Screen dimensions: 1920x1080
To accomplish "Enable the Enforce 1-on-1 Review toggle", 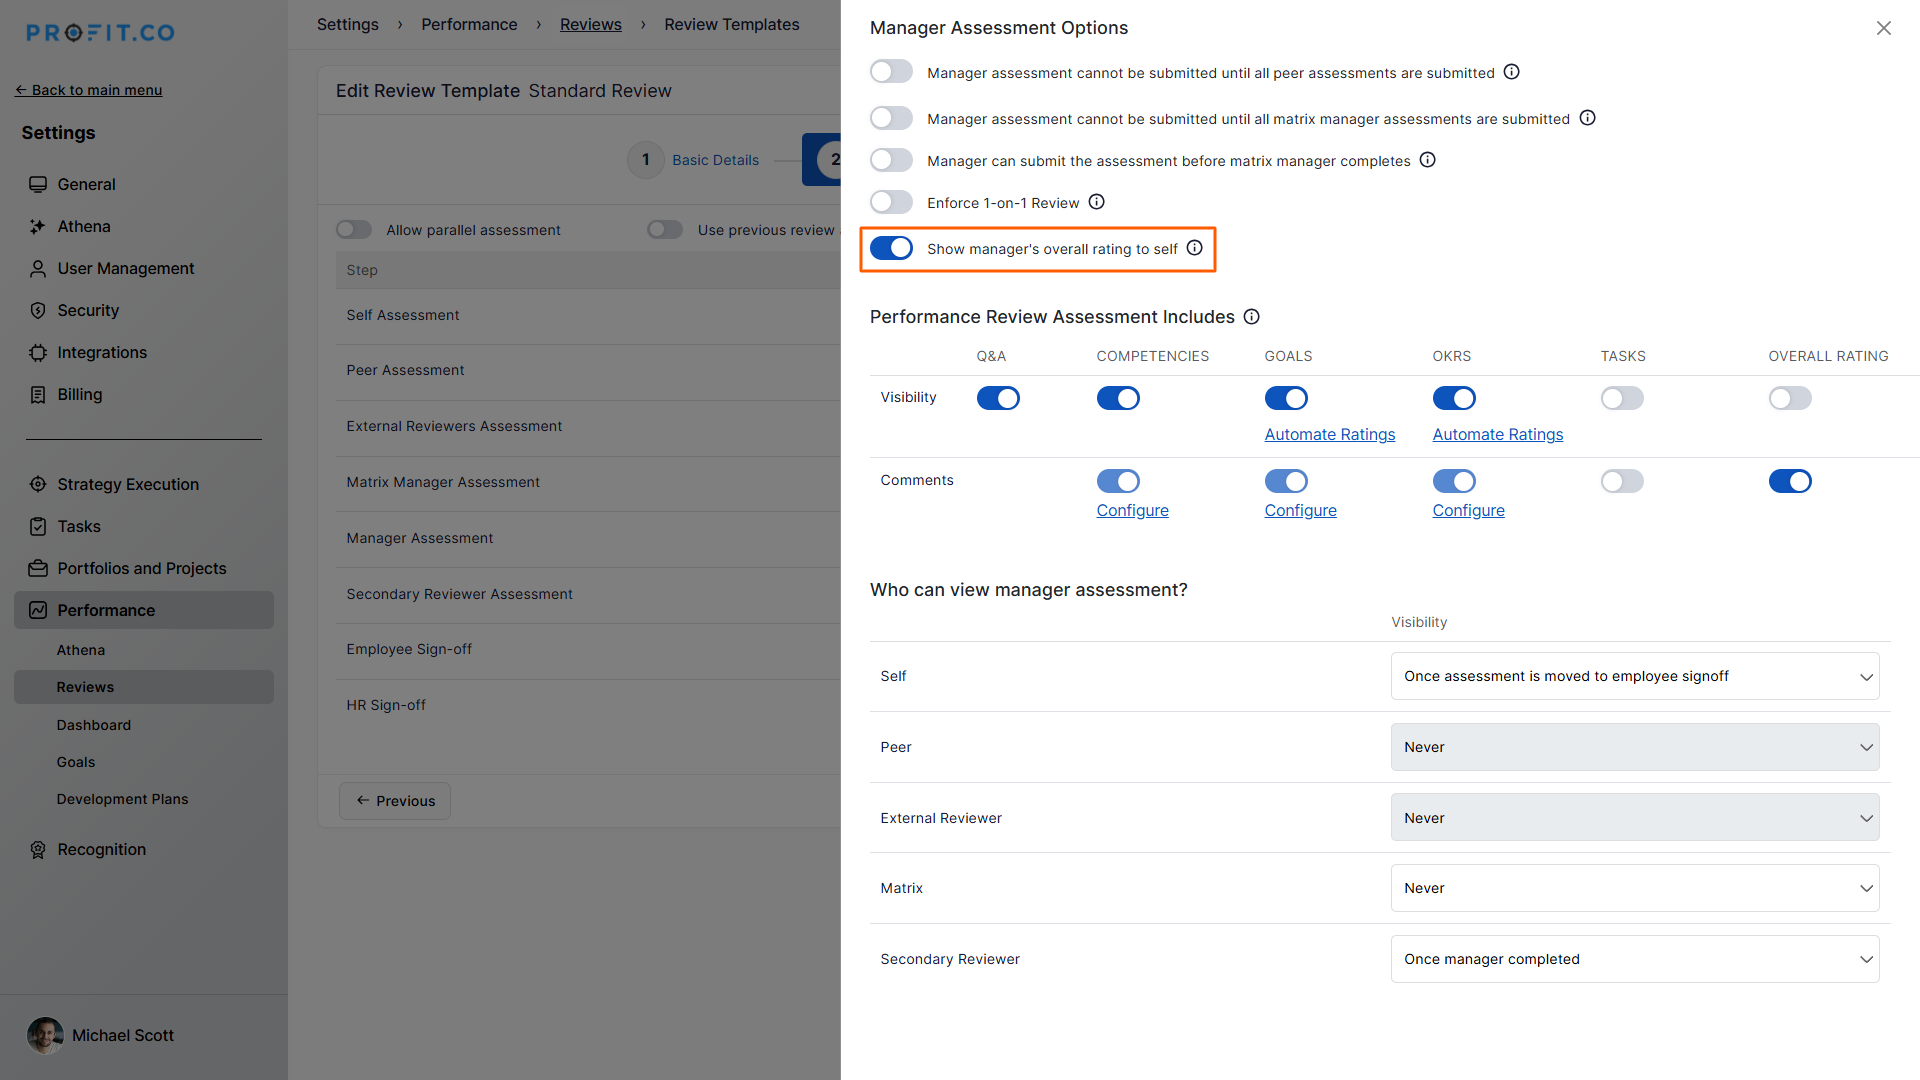I will 891,202.
